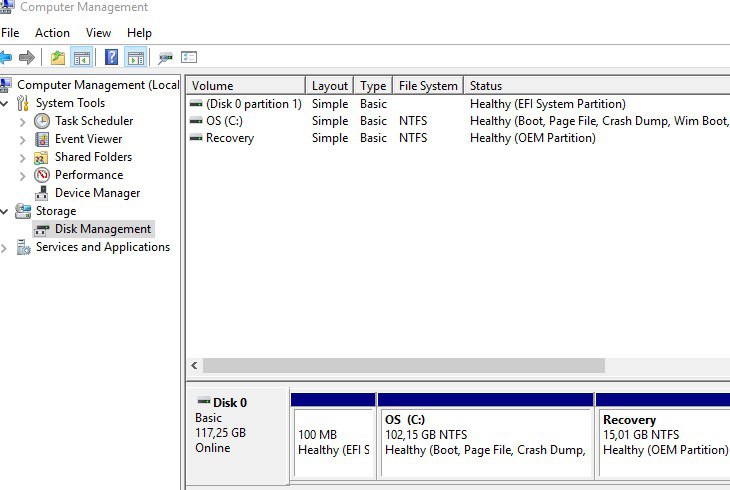Click the Storage node icon
This screenshot has height=490, width=730.
click(23, 211)
